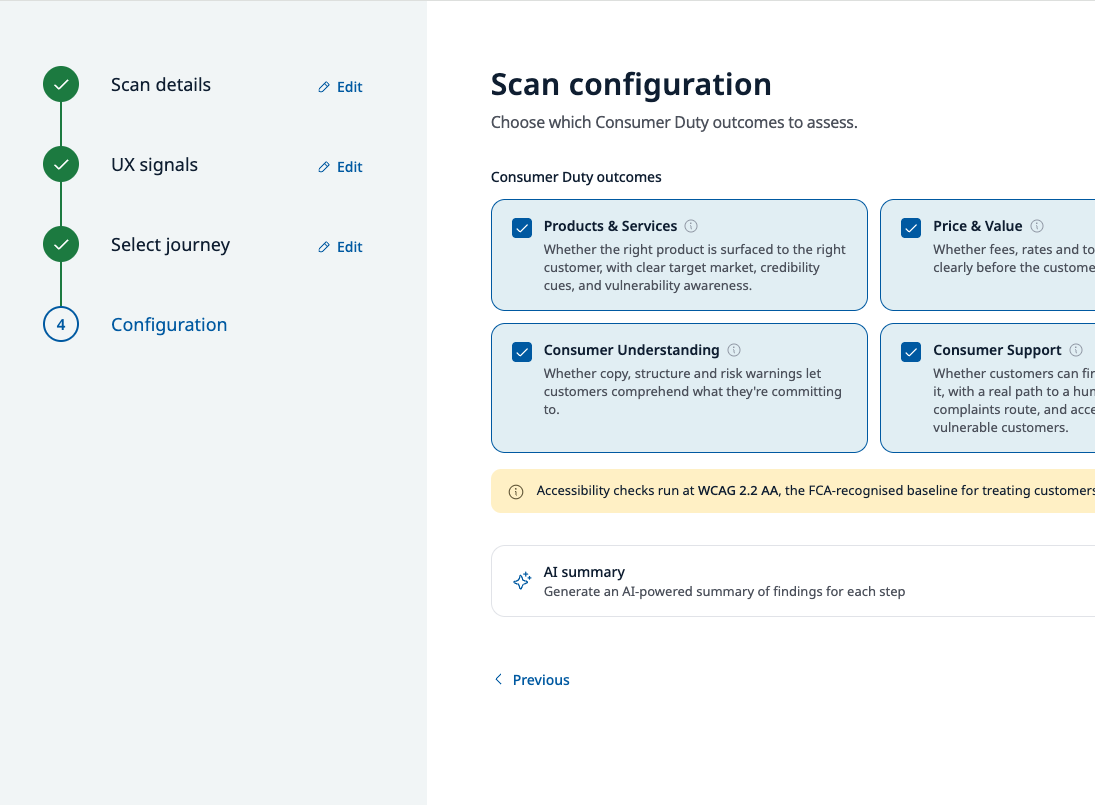
Task: Click the Price & Value card description text
Action: click(1014, 258)
